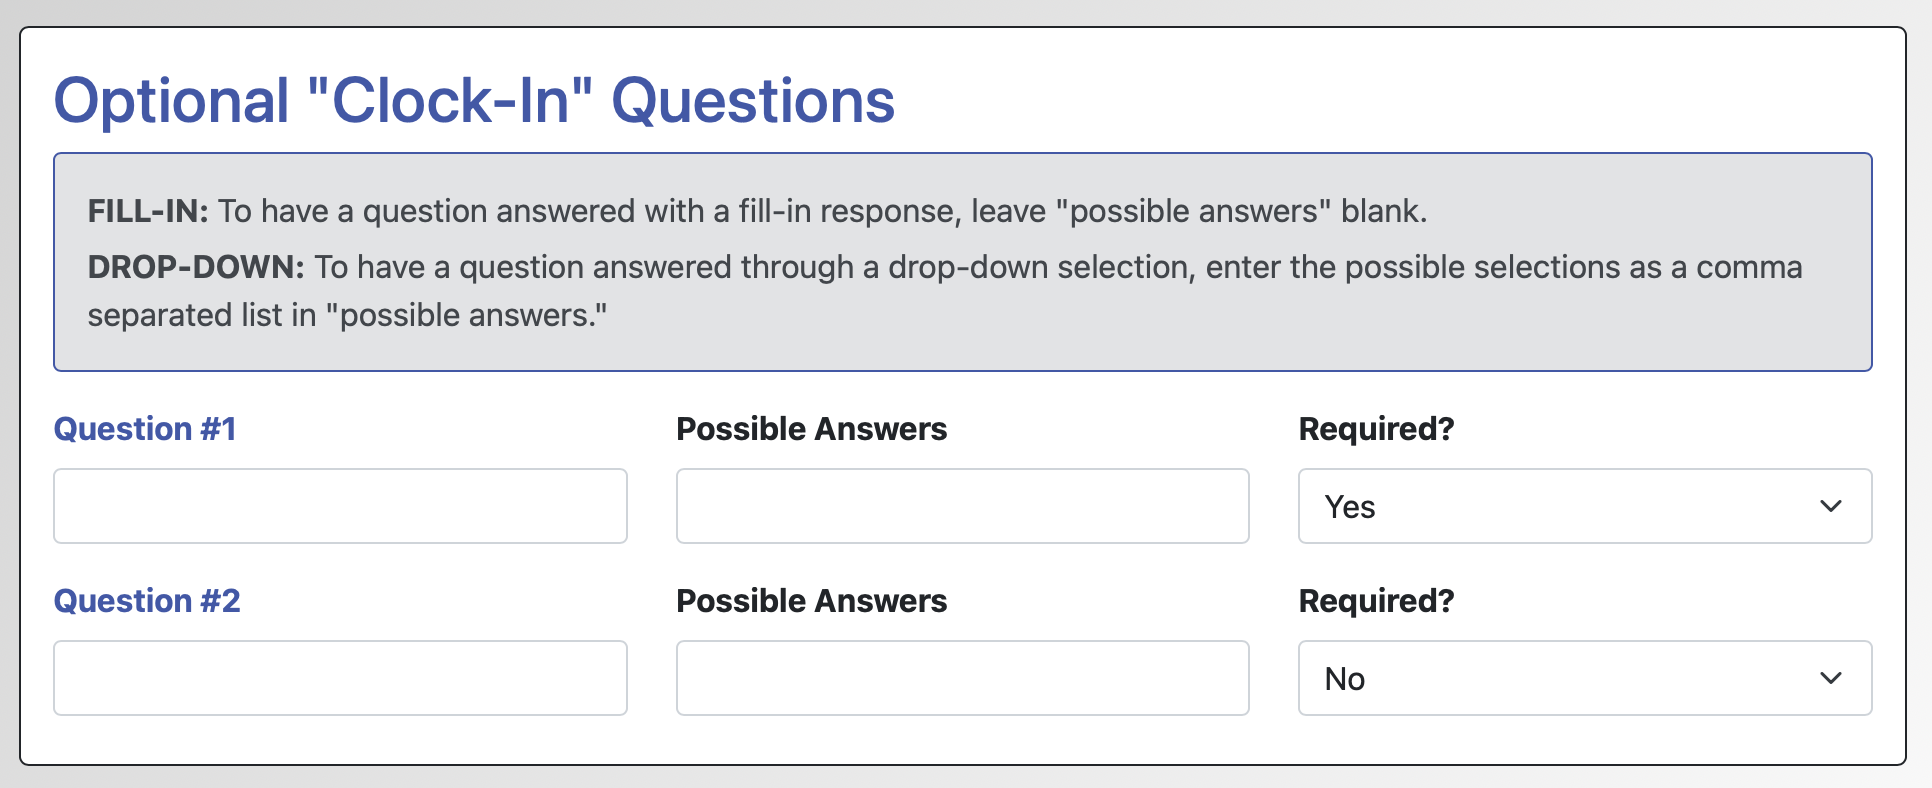Focus Possible Answers field for Question #1

[x=962, y=506]
